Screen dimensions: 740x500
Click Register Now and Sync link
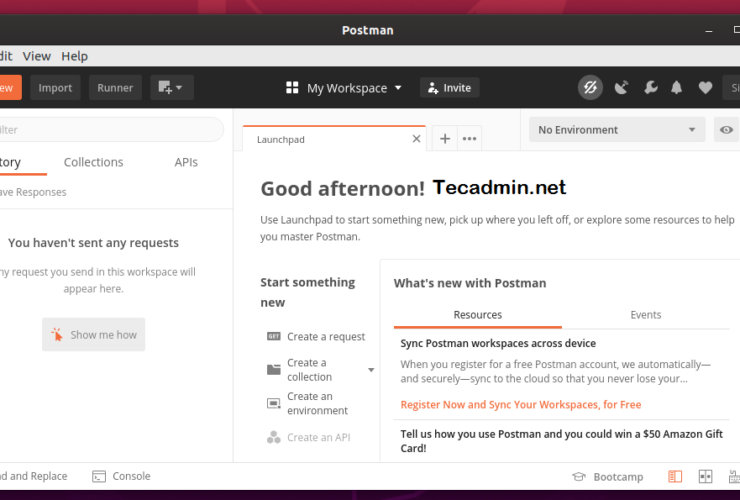[520, 405]
